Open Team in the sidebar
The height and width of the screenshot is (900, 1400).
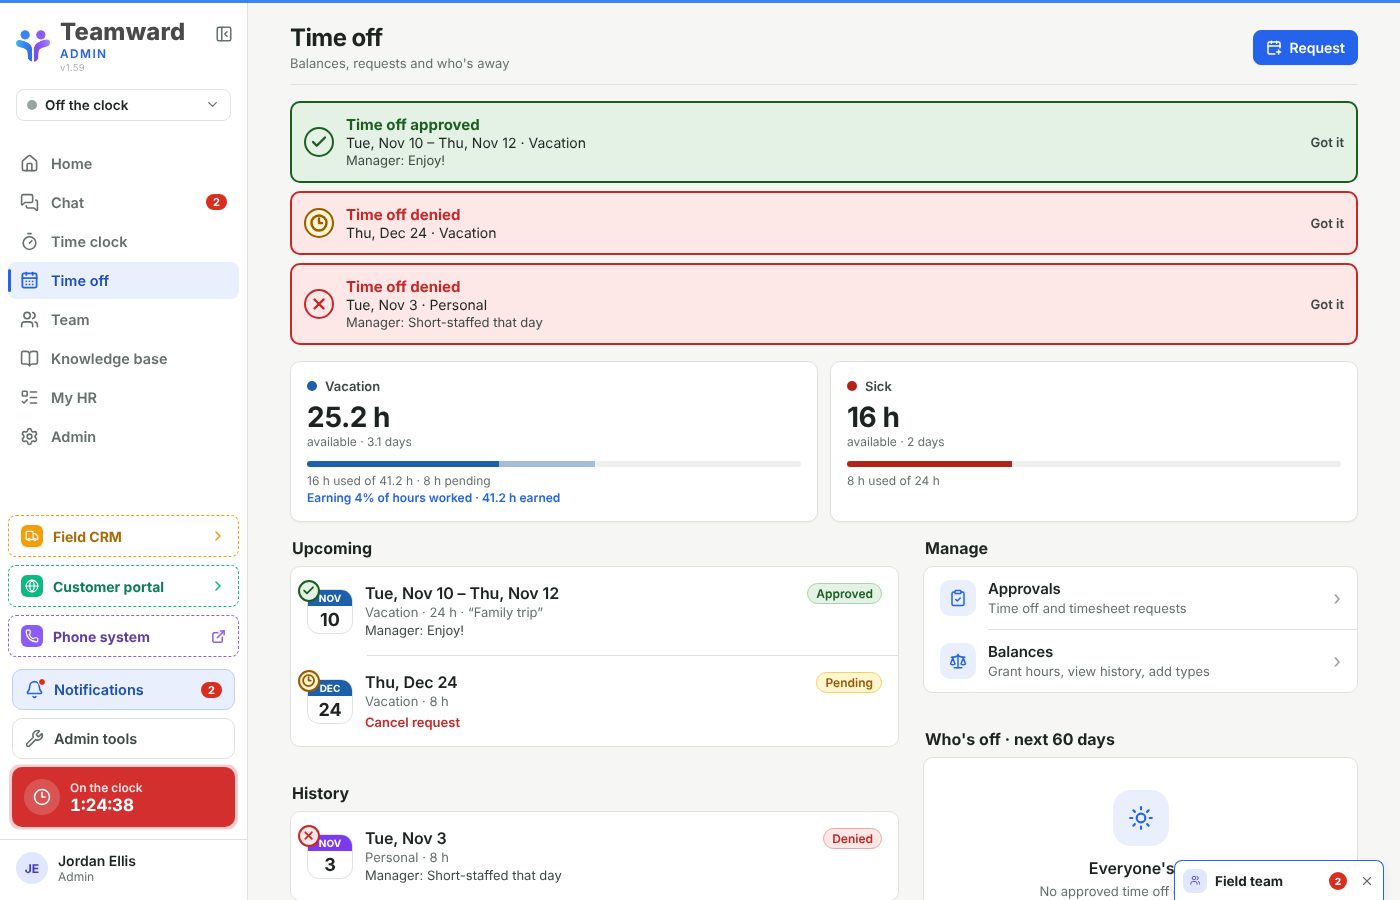tap(123, 320)
